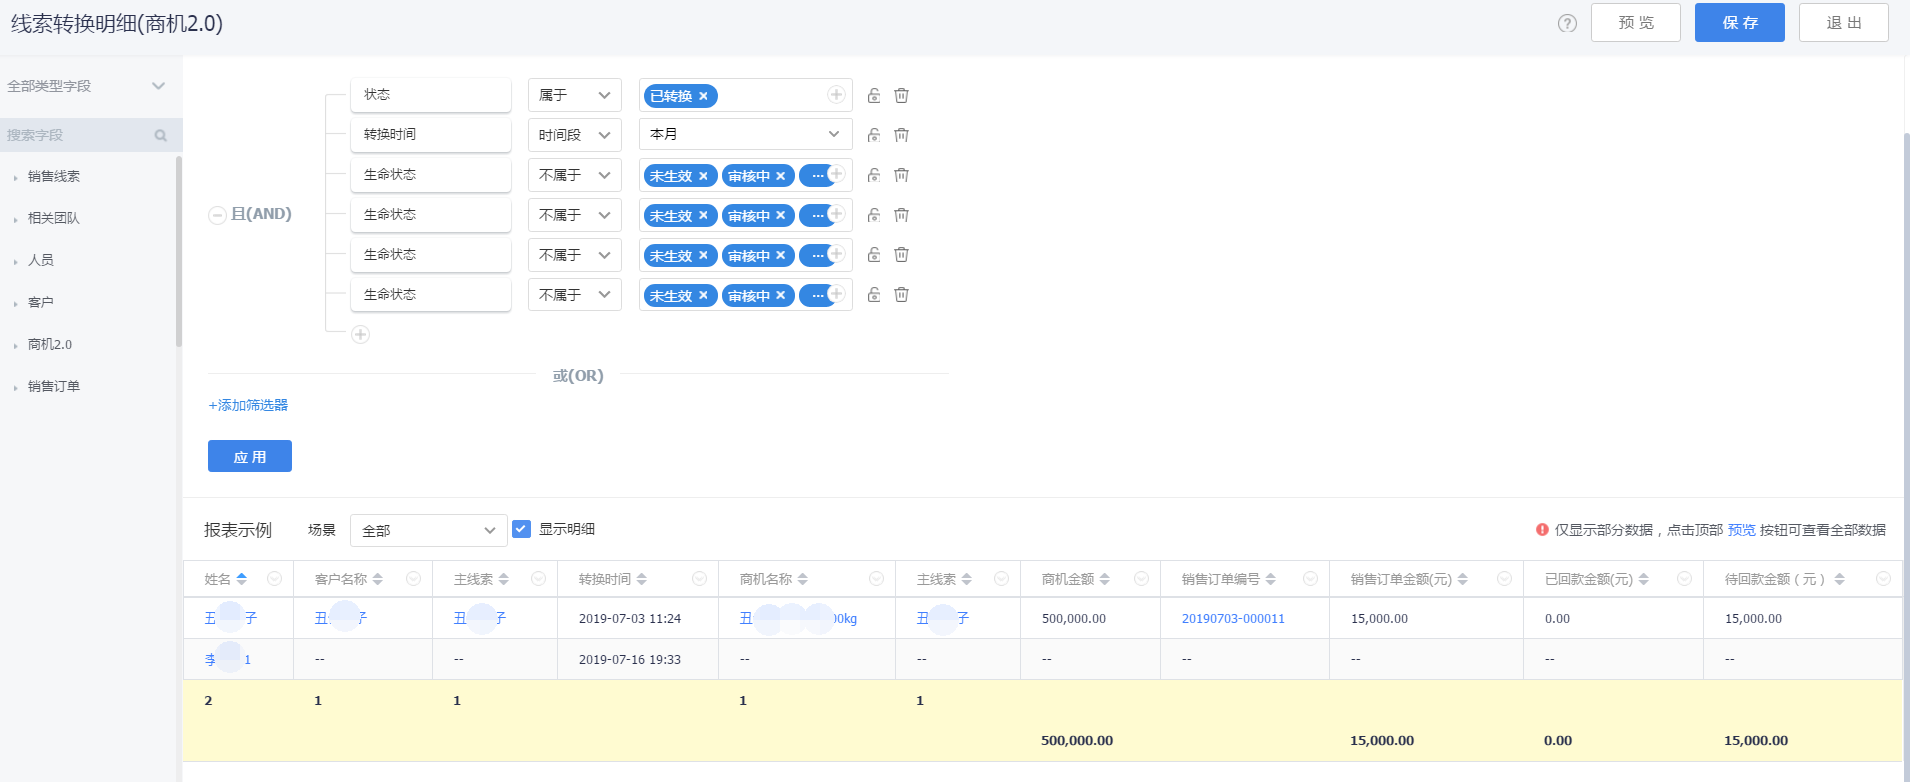The width and height of the screenshot is (1910, 782).
Task: Open 商机金额 column options circle
Action: click(1141, 579)
